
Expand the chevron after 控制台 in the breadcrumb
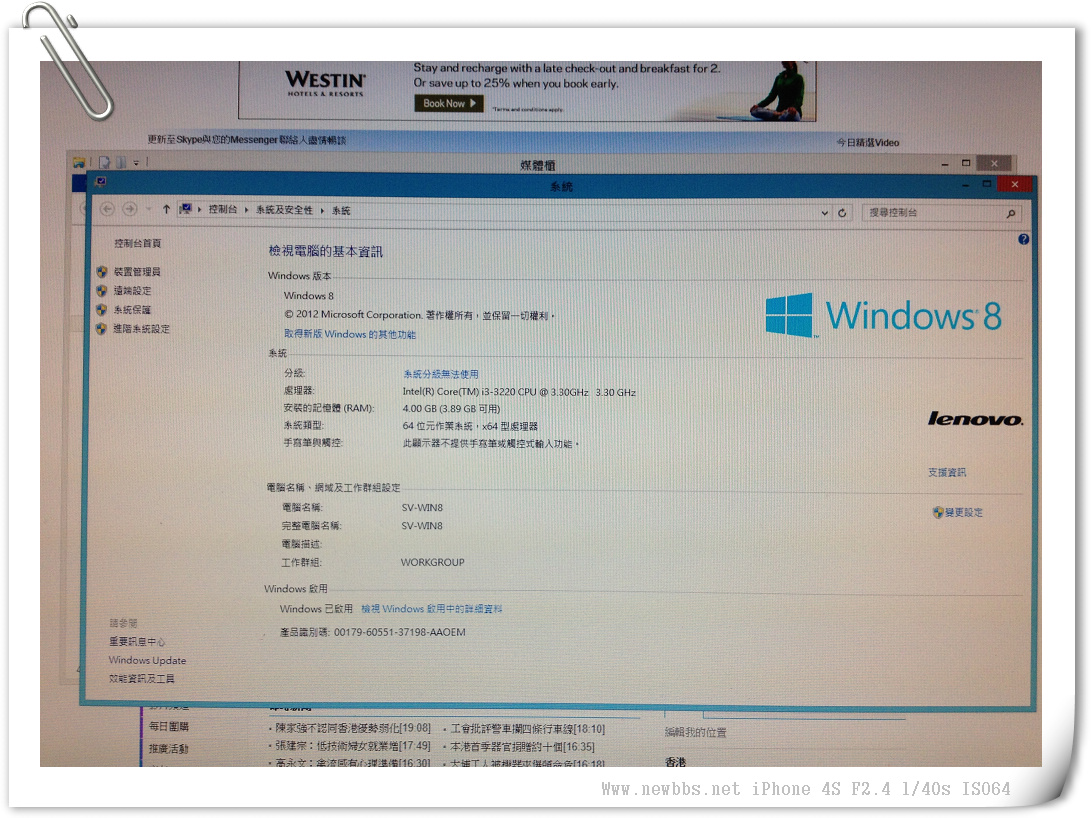tap(247, 211)
